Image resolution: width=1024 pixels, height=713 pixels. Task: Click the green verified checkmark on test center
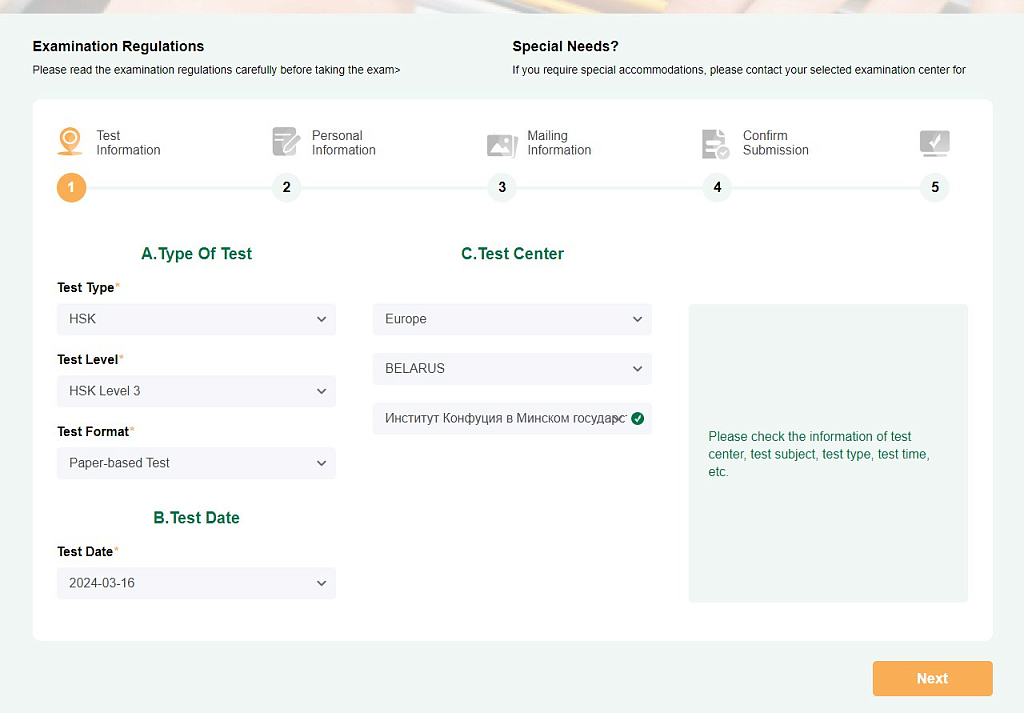tap(638, 419)
